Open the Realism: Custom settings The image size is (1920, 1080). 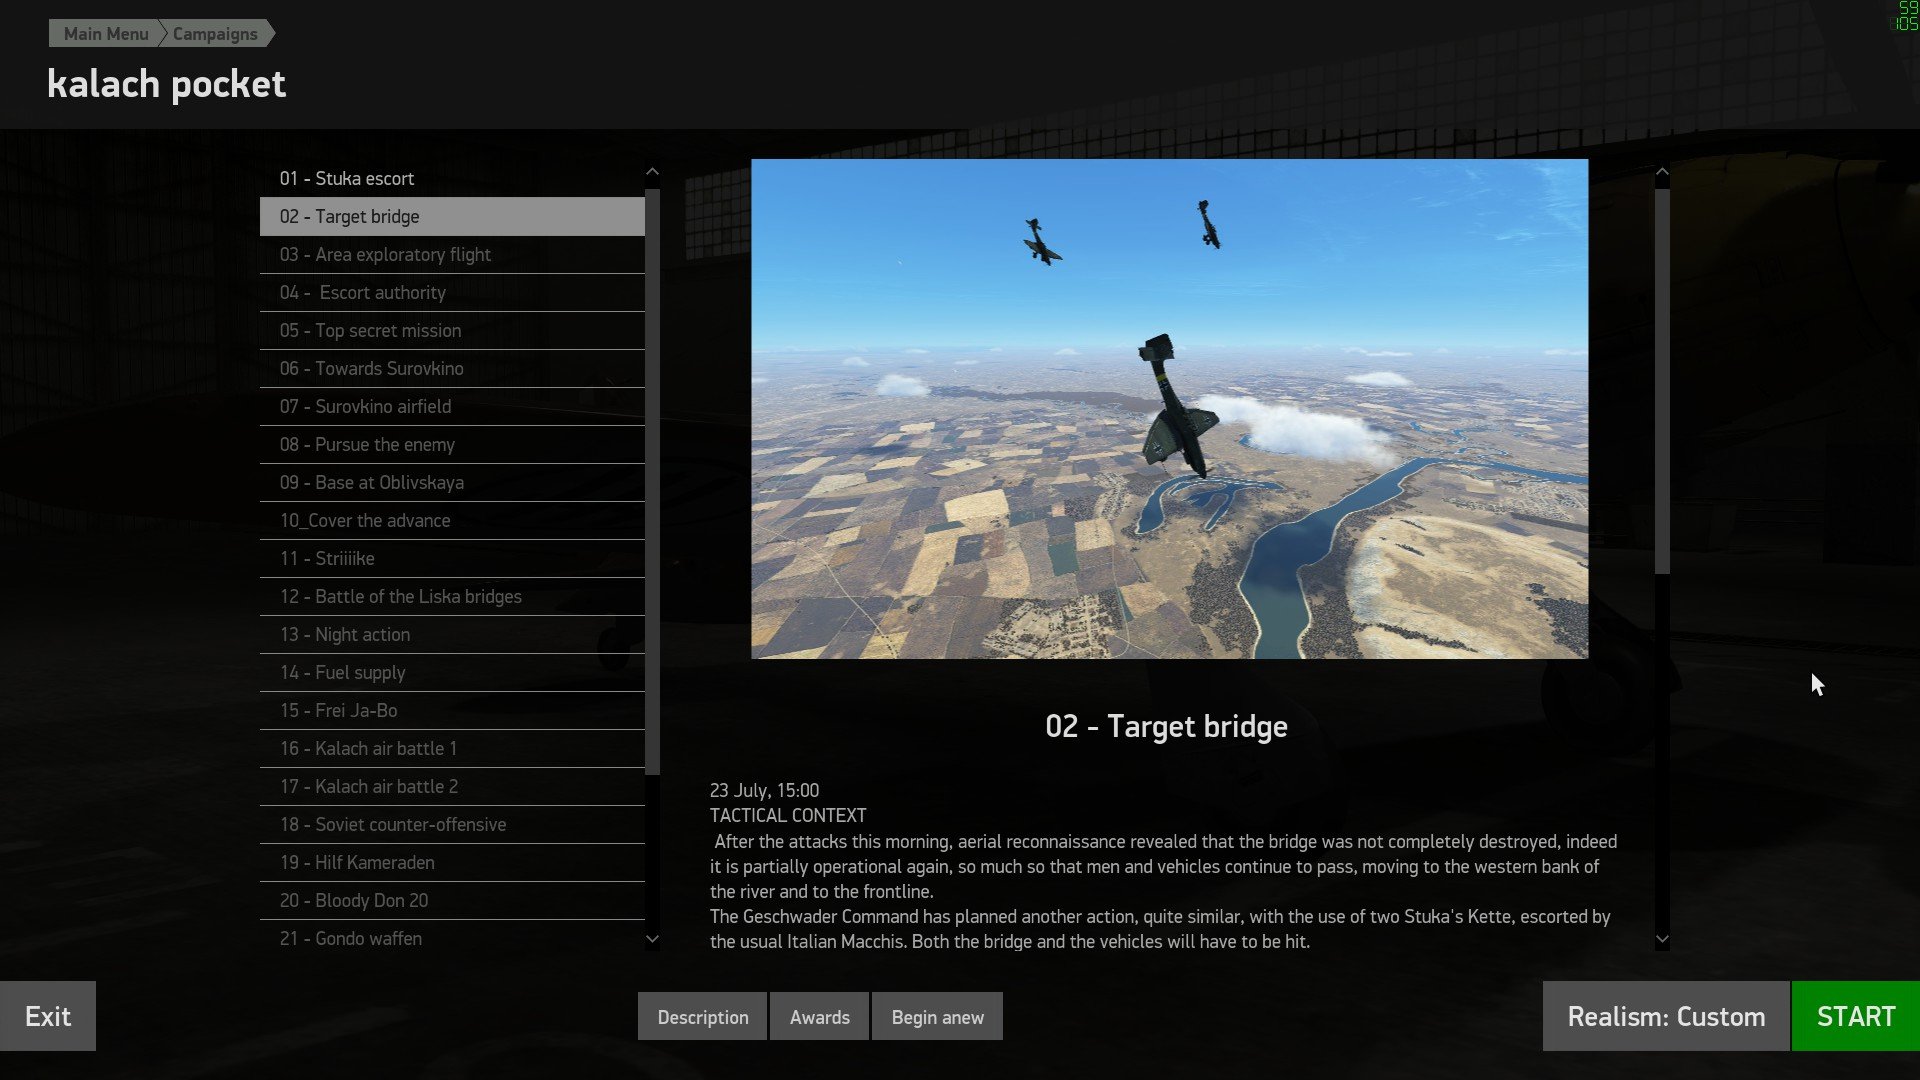click(1666, 1016)
